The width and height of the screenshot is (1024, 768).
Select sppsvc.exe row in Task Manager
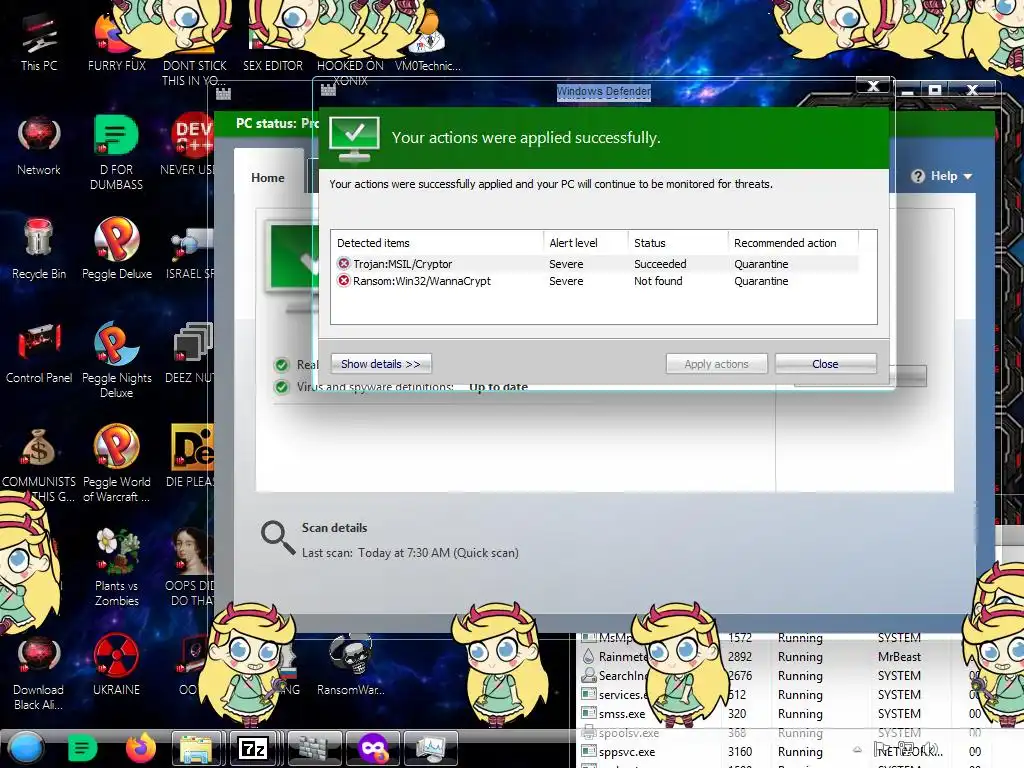click(784, 752)
